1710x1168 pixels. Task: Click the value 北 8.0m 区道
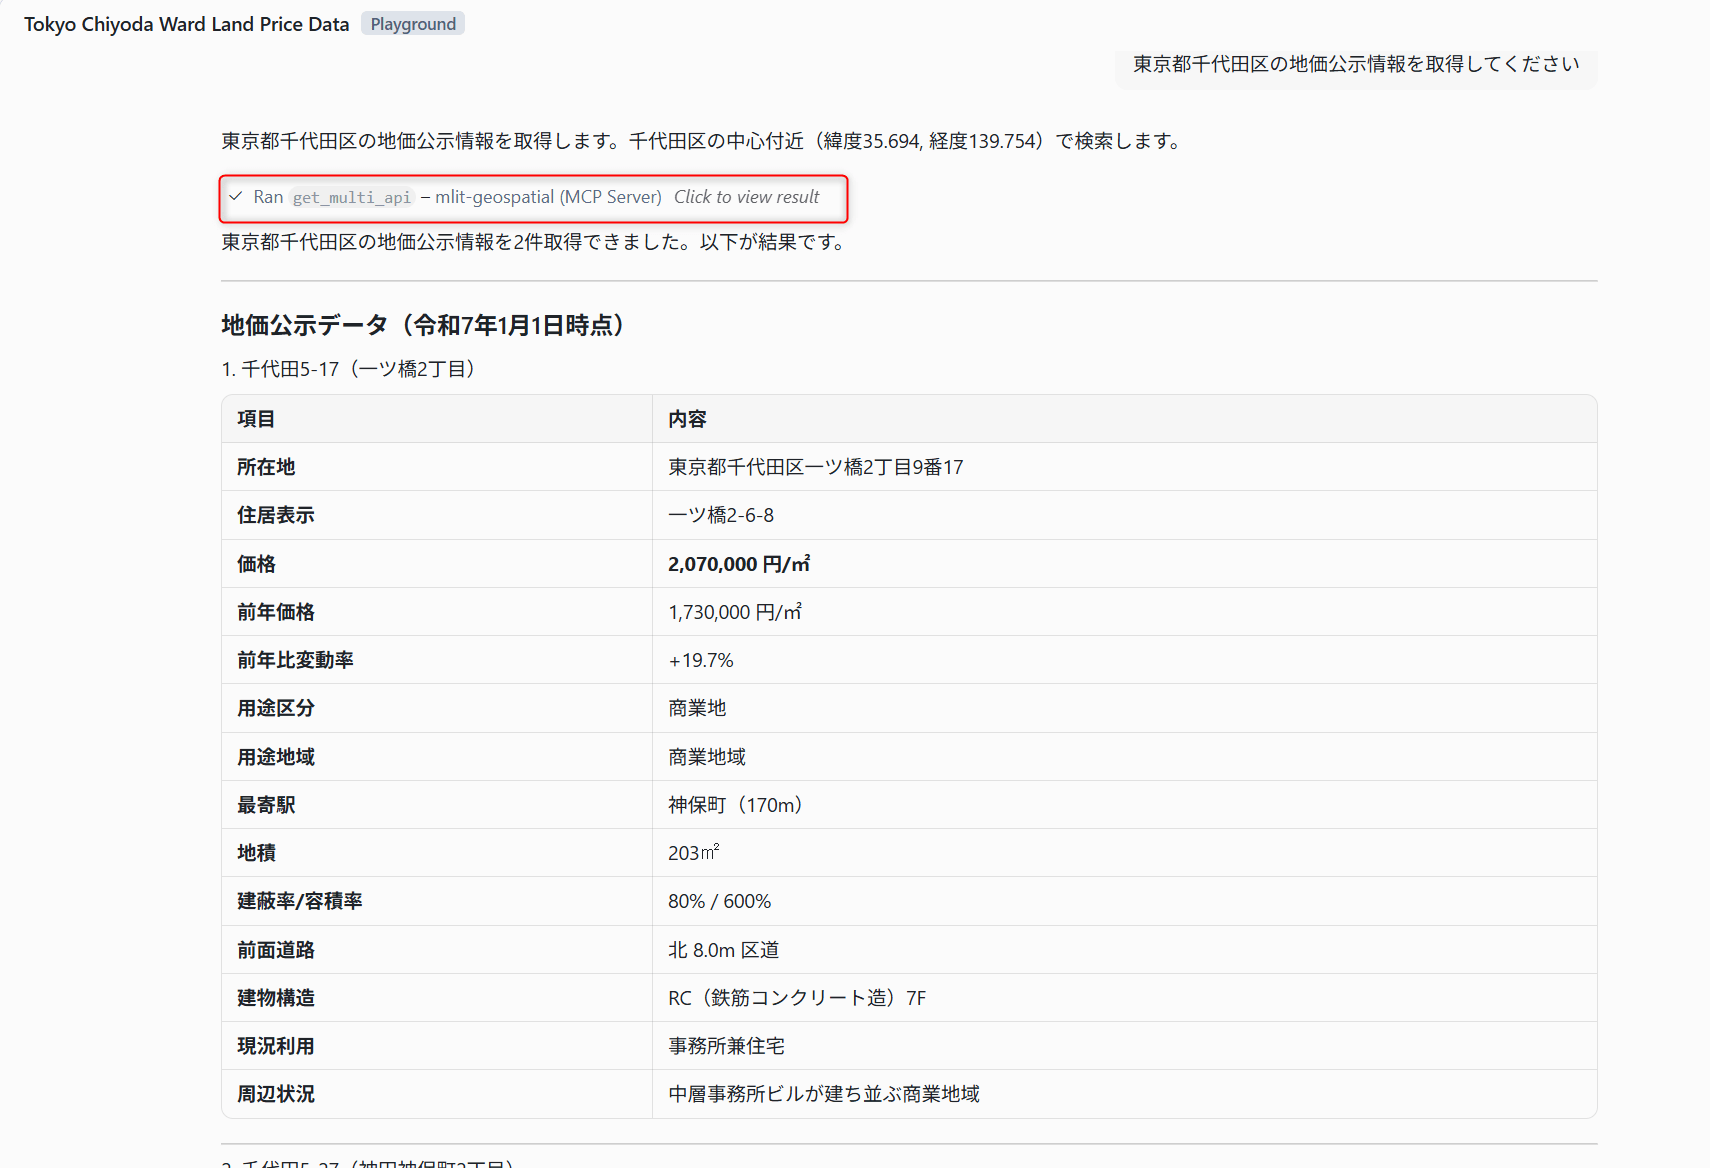724,950
